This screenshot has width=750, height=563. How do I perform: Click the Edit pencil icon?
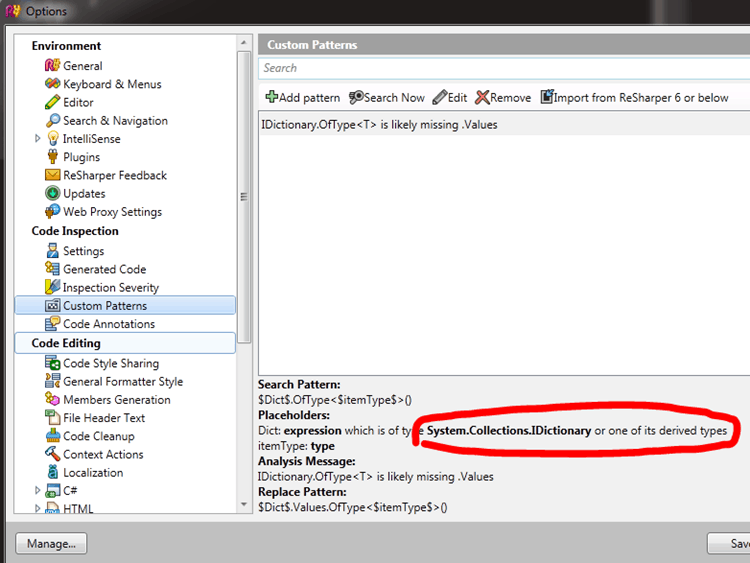(439, 98)
